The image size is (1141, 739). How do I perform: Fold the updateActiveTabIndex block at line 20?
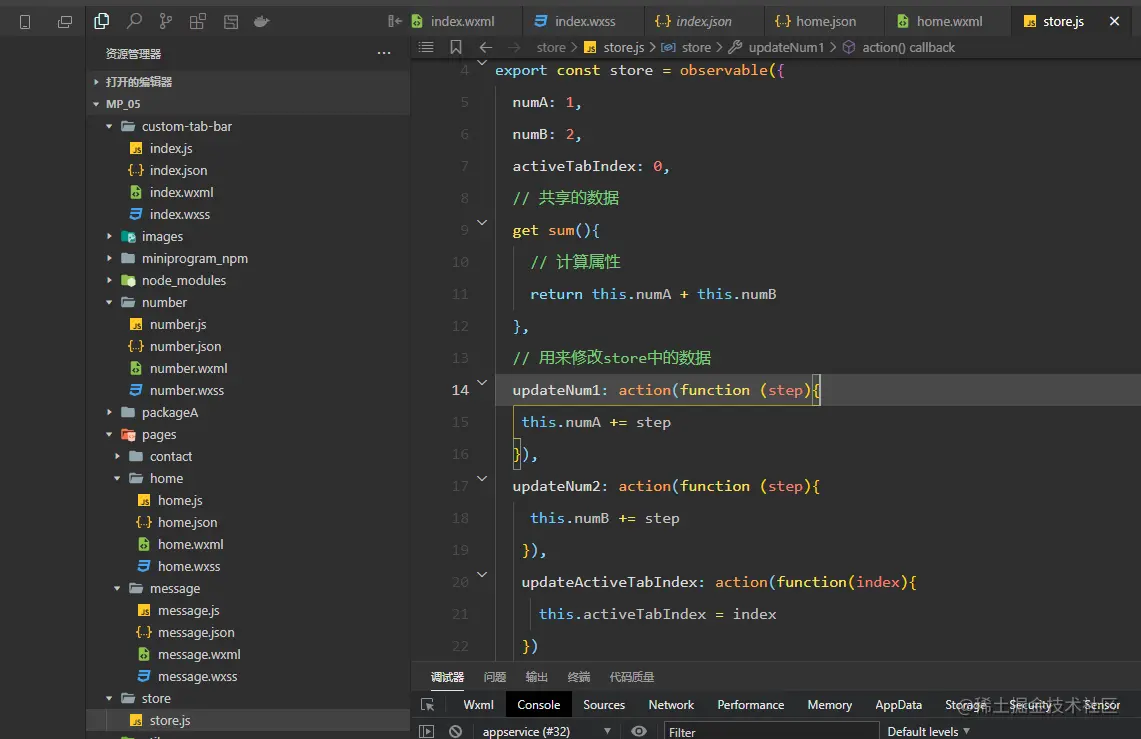pyautogui.click(x=482, y=574)
